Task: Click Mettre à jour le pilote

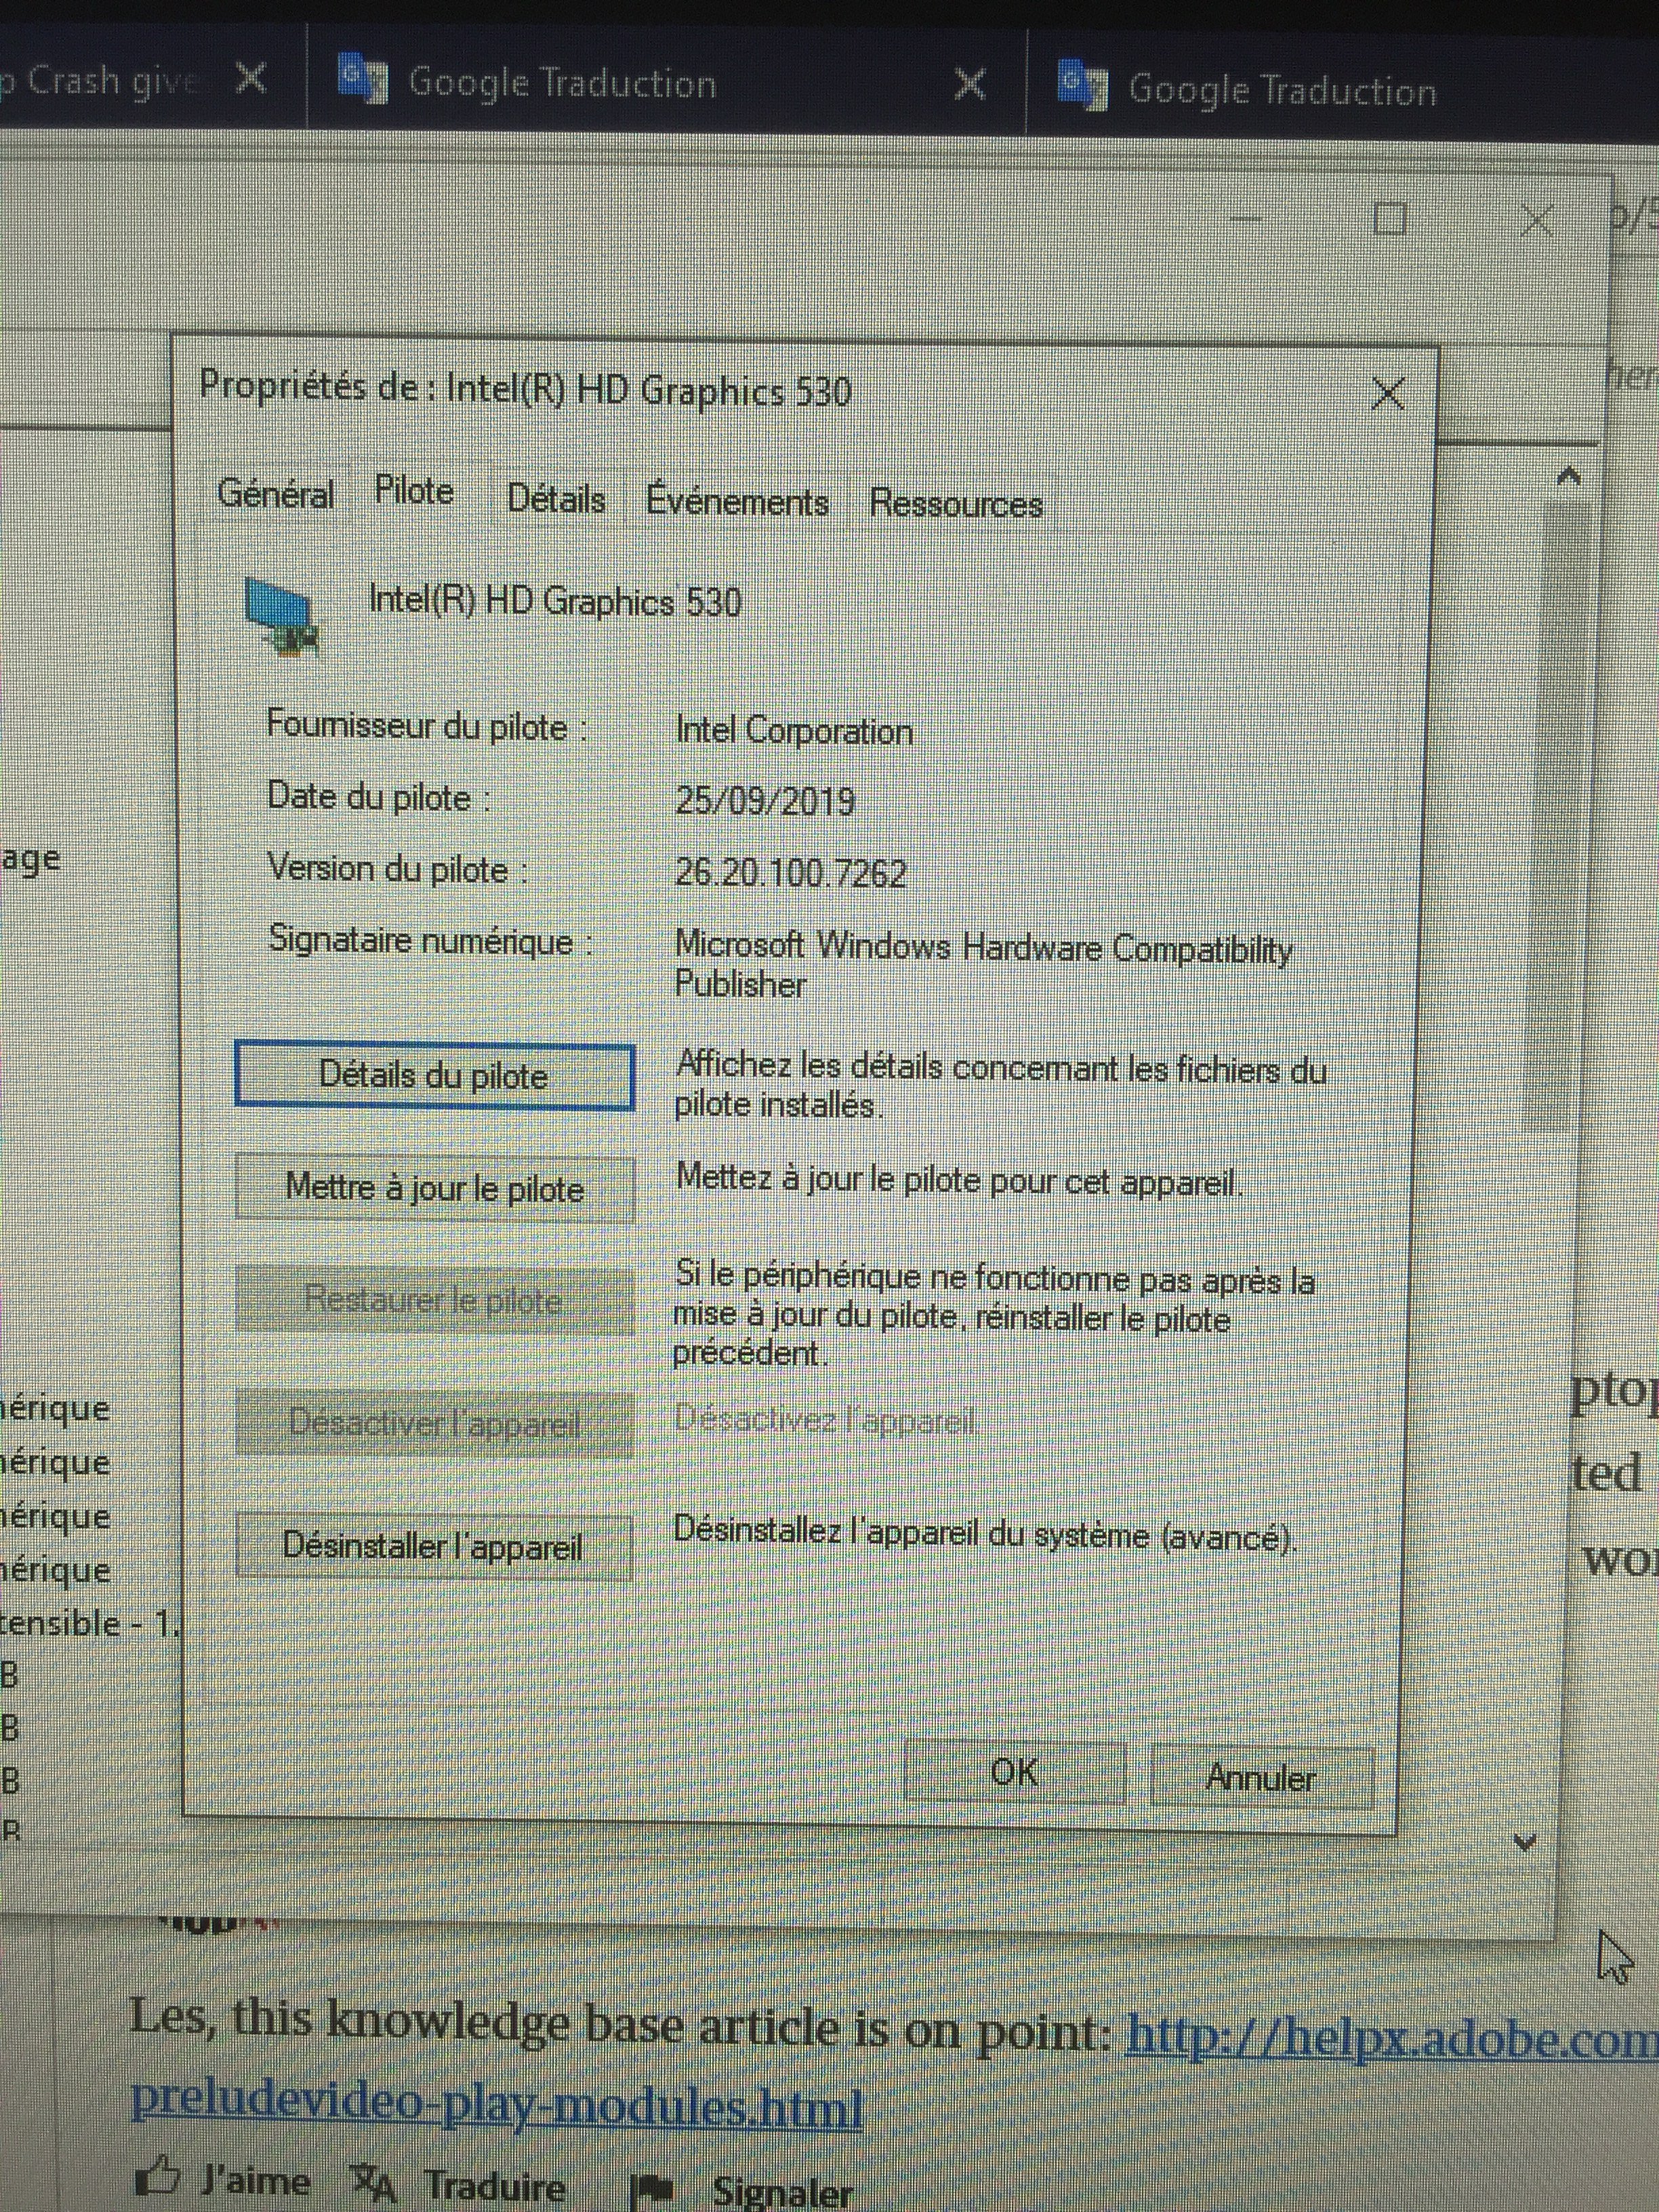Action: tap(435, 1189)
